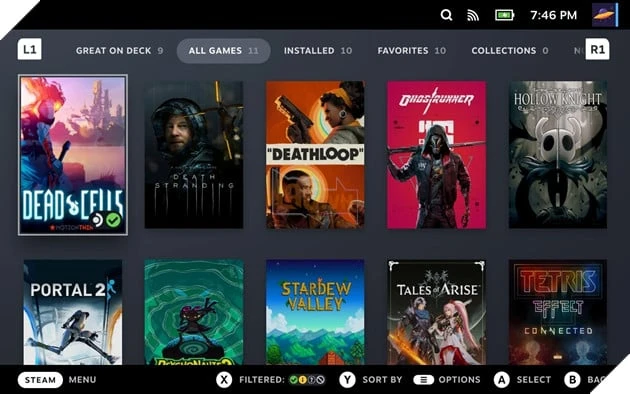Viewport: 630px width, 394px height.
Task: Click the B button glyph
Action: point(573,380)
